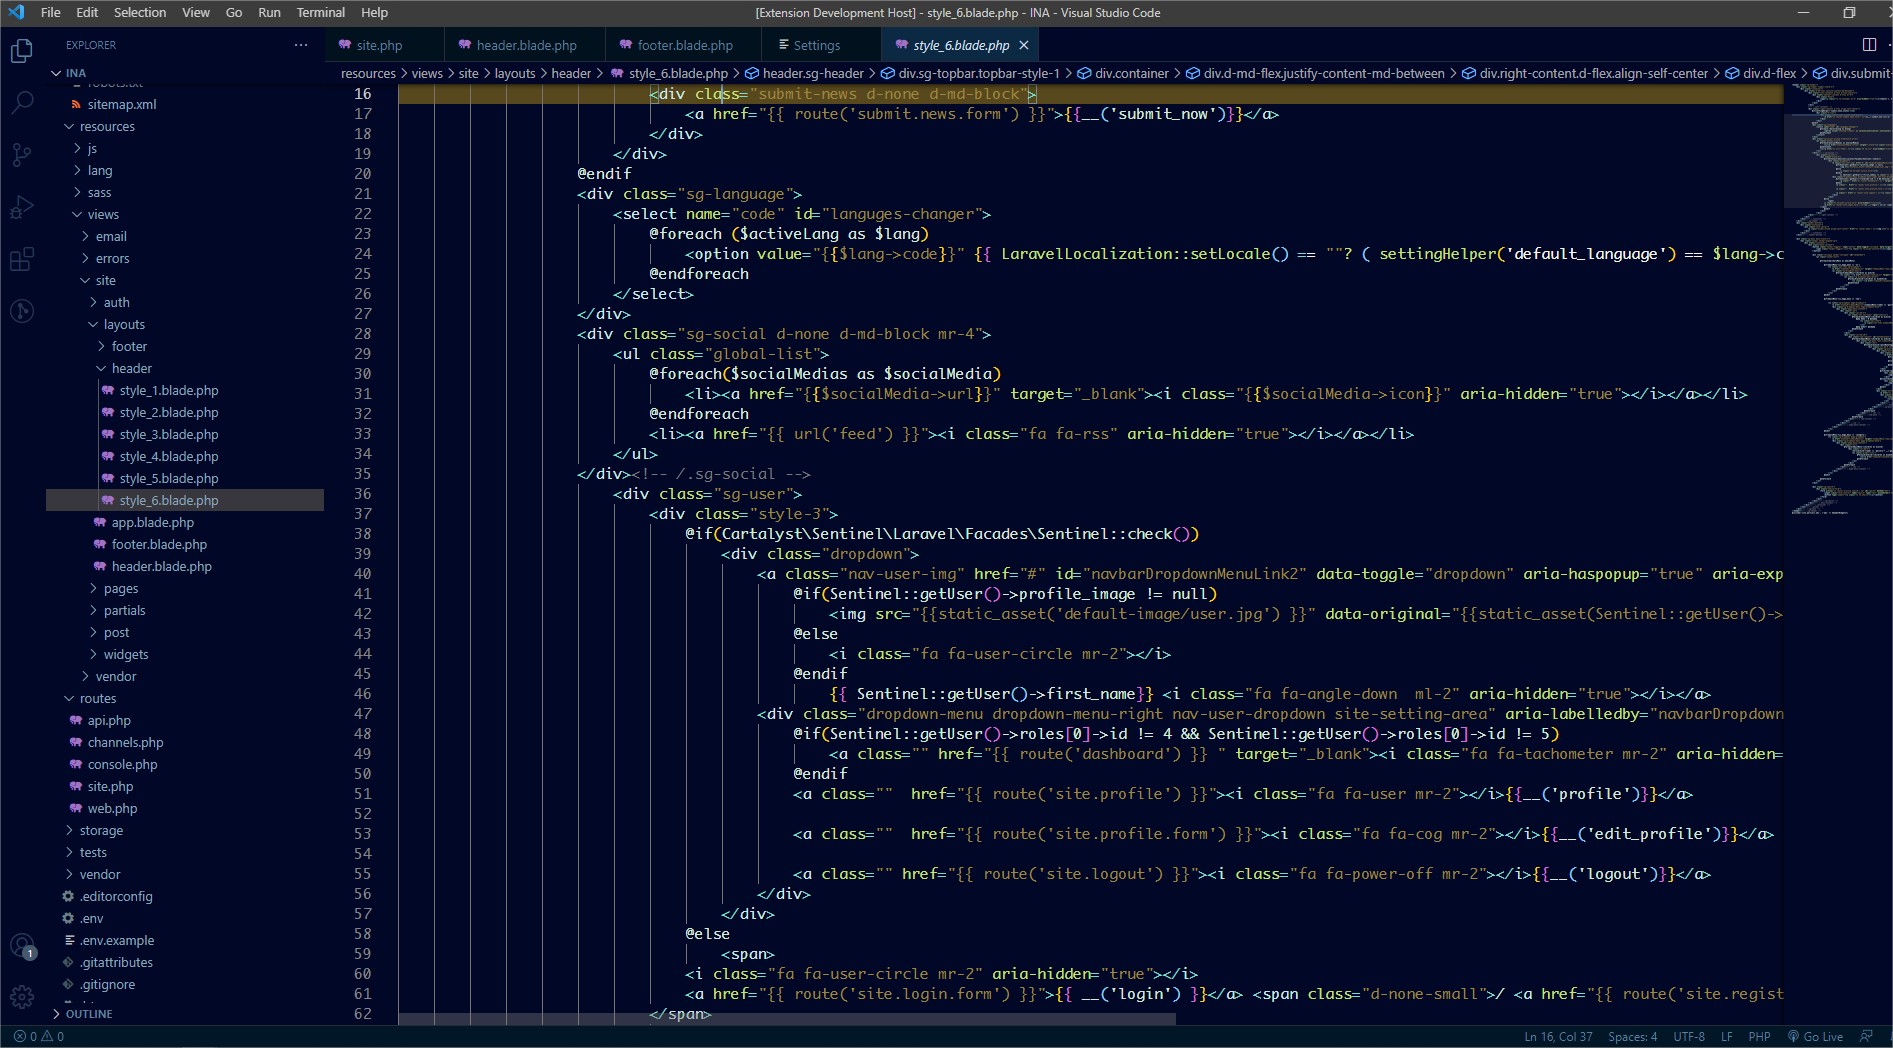The image size is (1893, 1048).
Task: Open the Selection menu
Action: (x=140, y=12)
